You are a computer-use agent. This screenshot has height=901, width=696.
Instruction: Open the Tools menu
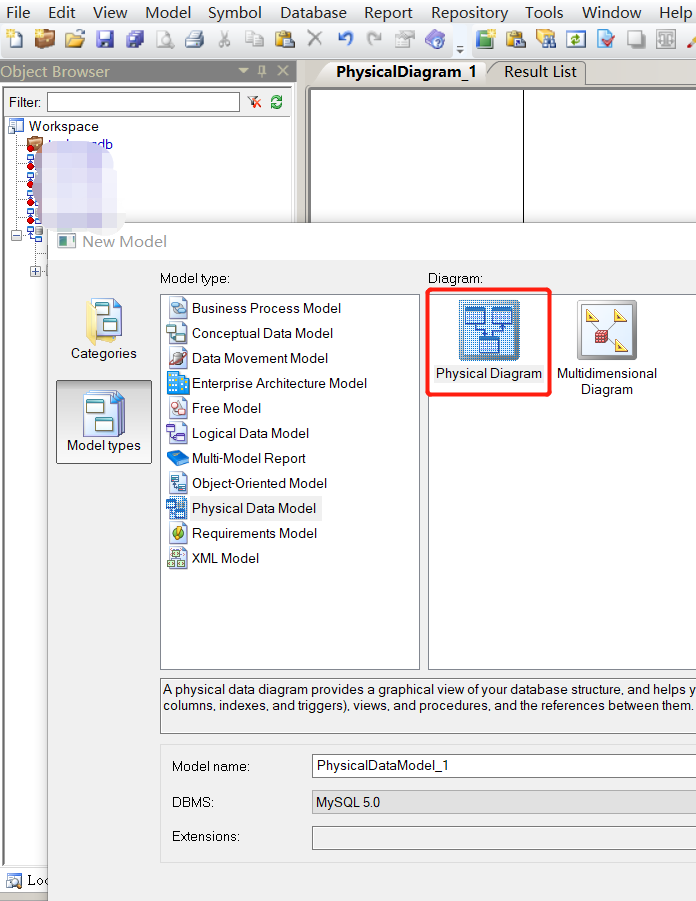pyautogui.click(x=544, y=13)
